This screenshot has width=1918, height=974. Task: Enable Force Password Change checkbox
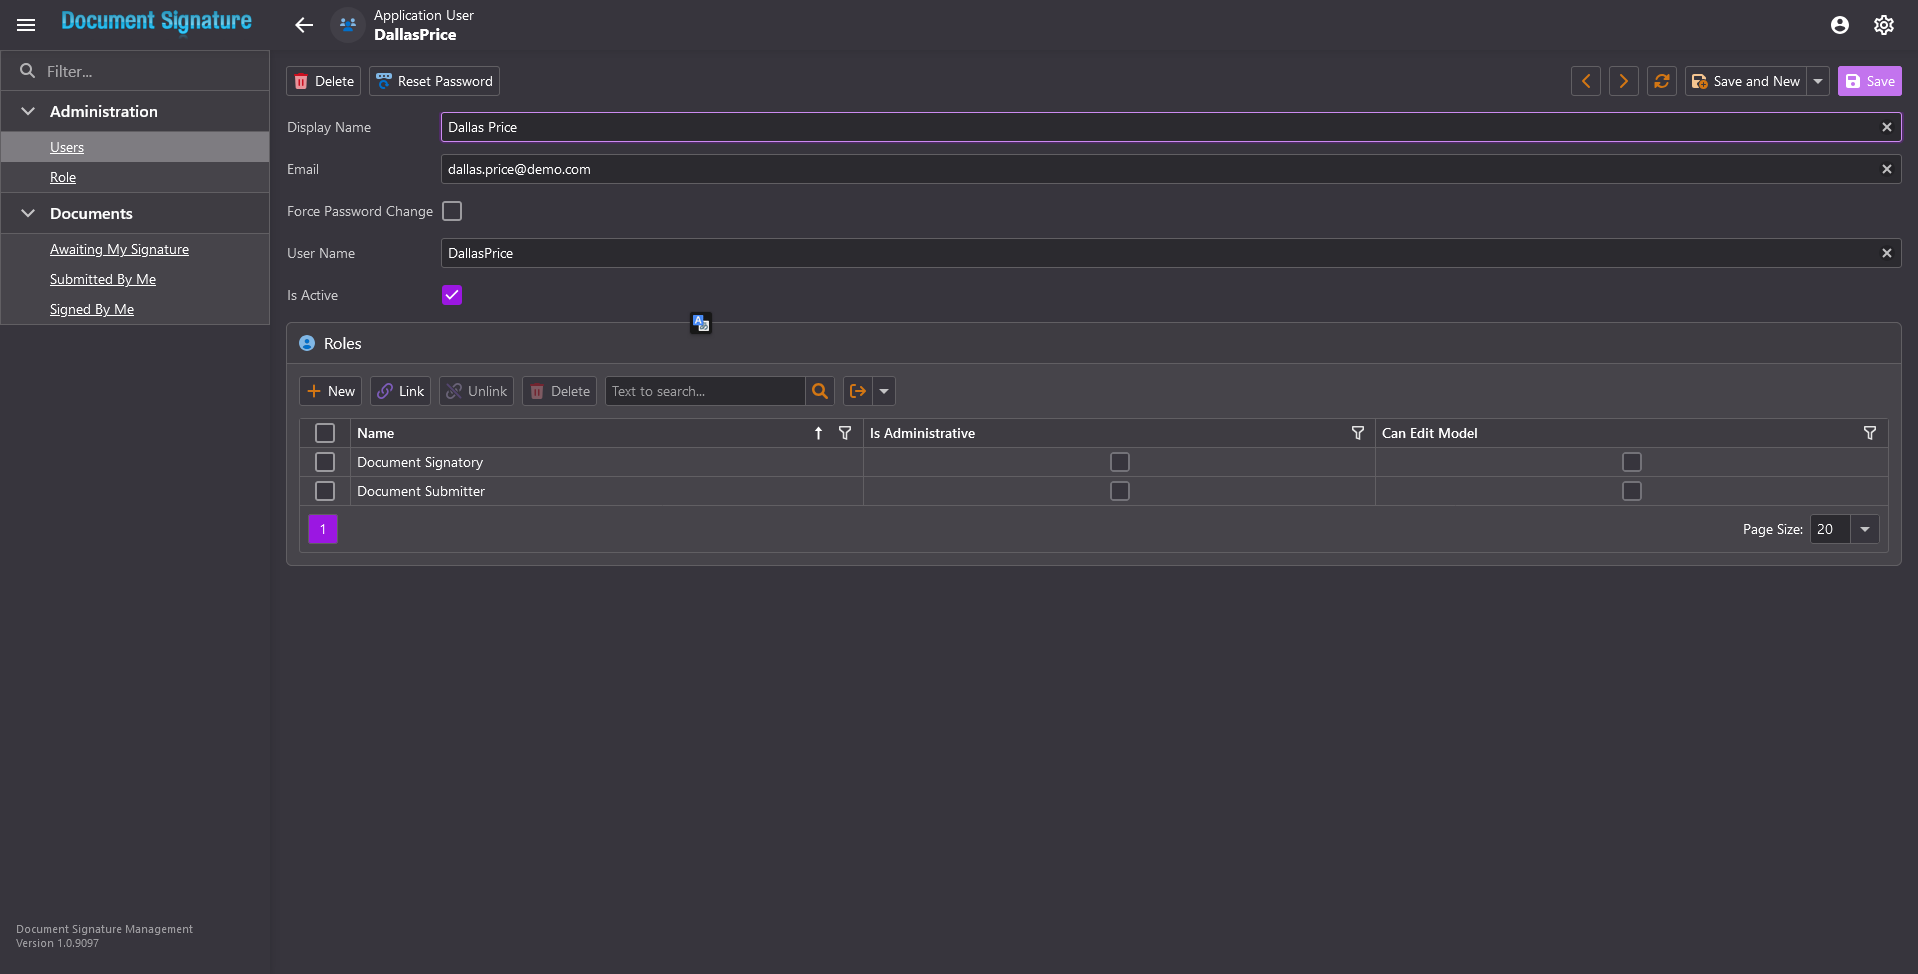coord(452,211)
